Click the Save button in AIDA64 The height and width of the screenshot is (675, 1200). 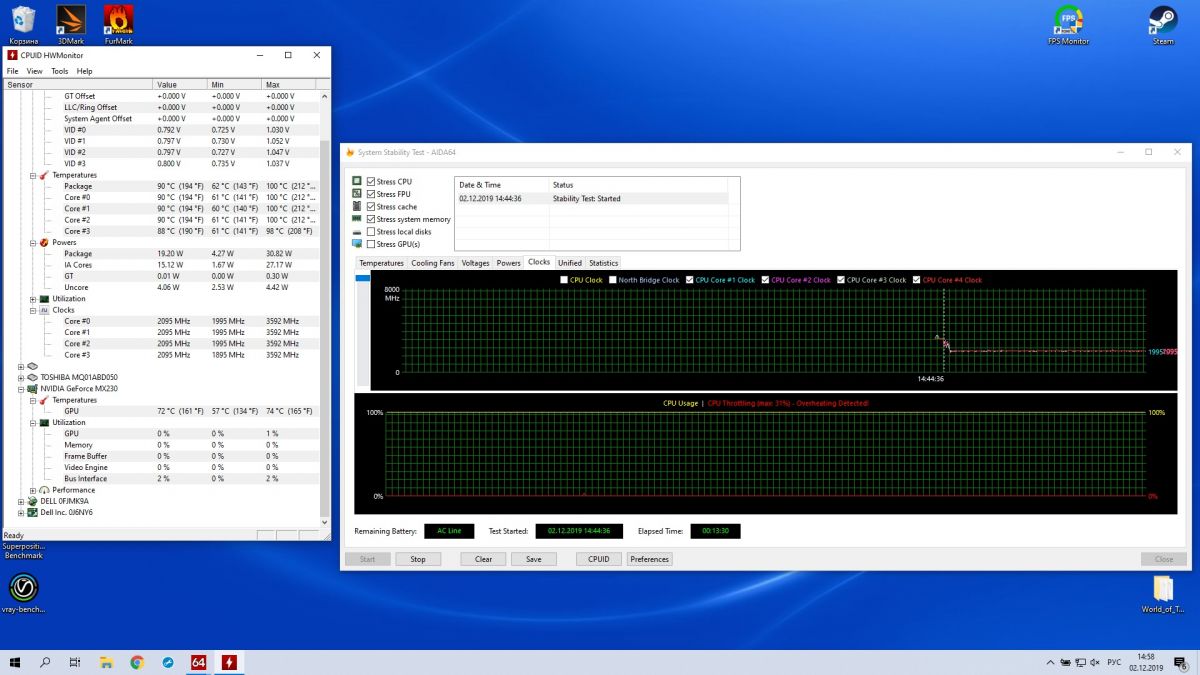pyautogui.click(x=533, y=559)
